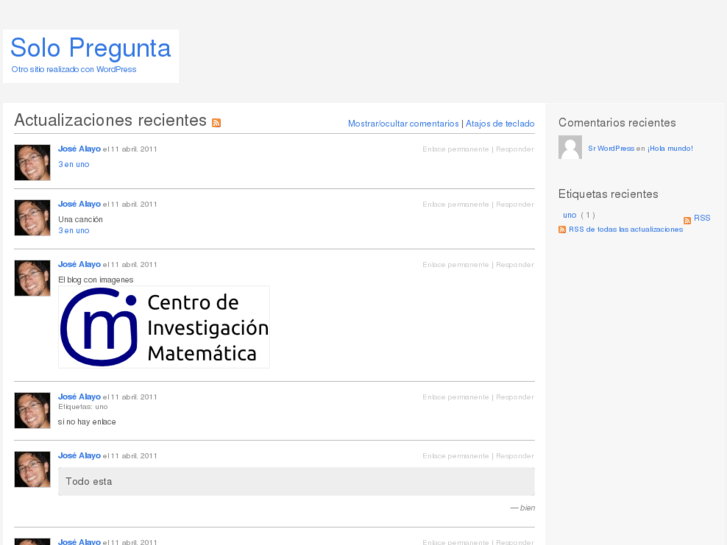The image size is (727, 545).
Task: Click Enlace permanente on 'si no hay enlace' post
Action: (455, 398)
